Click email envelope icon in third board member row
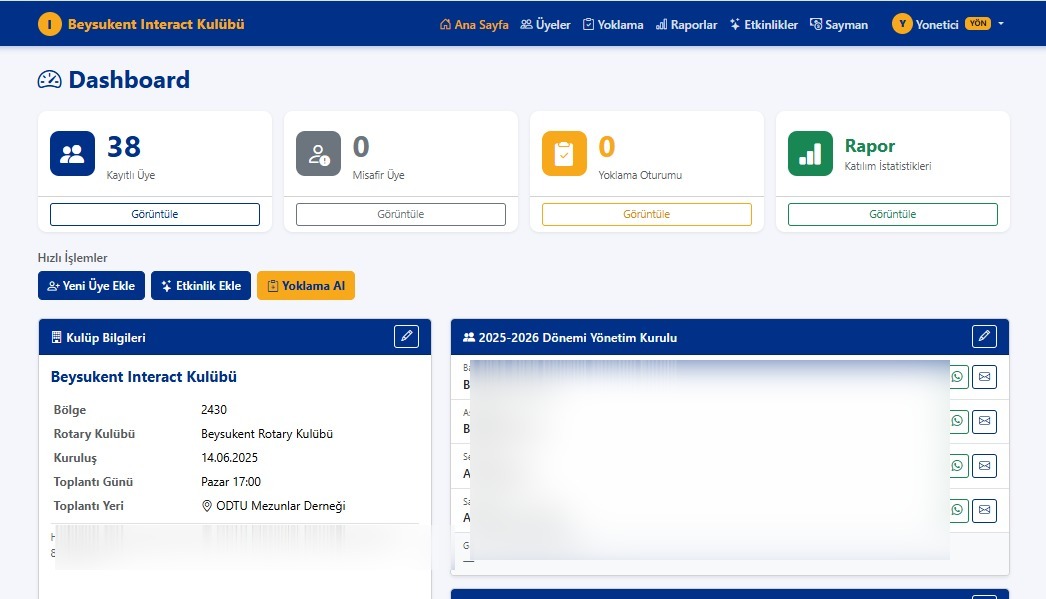 tap(984, 466)
